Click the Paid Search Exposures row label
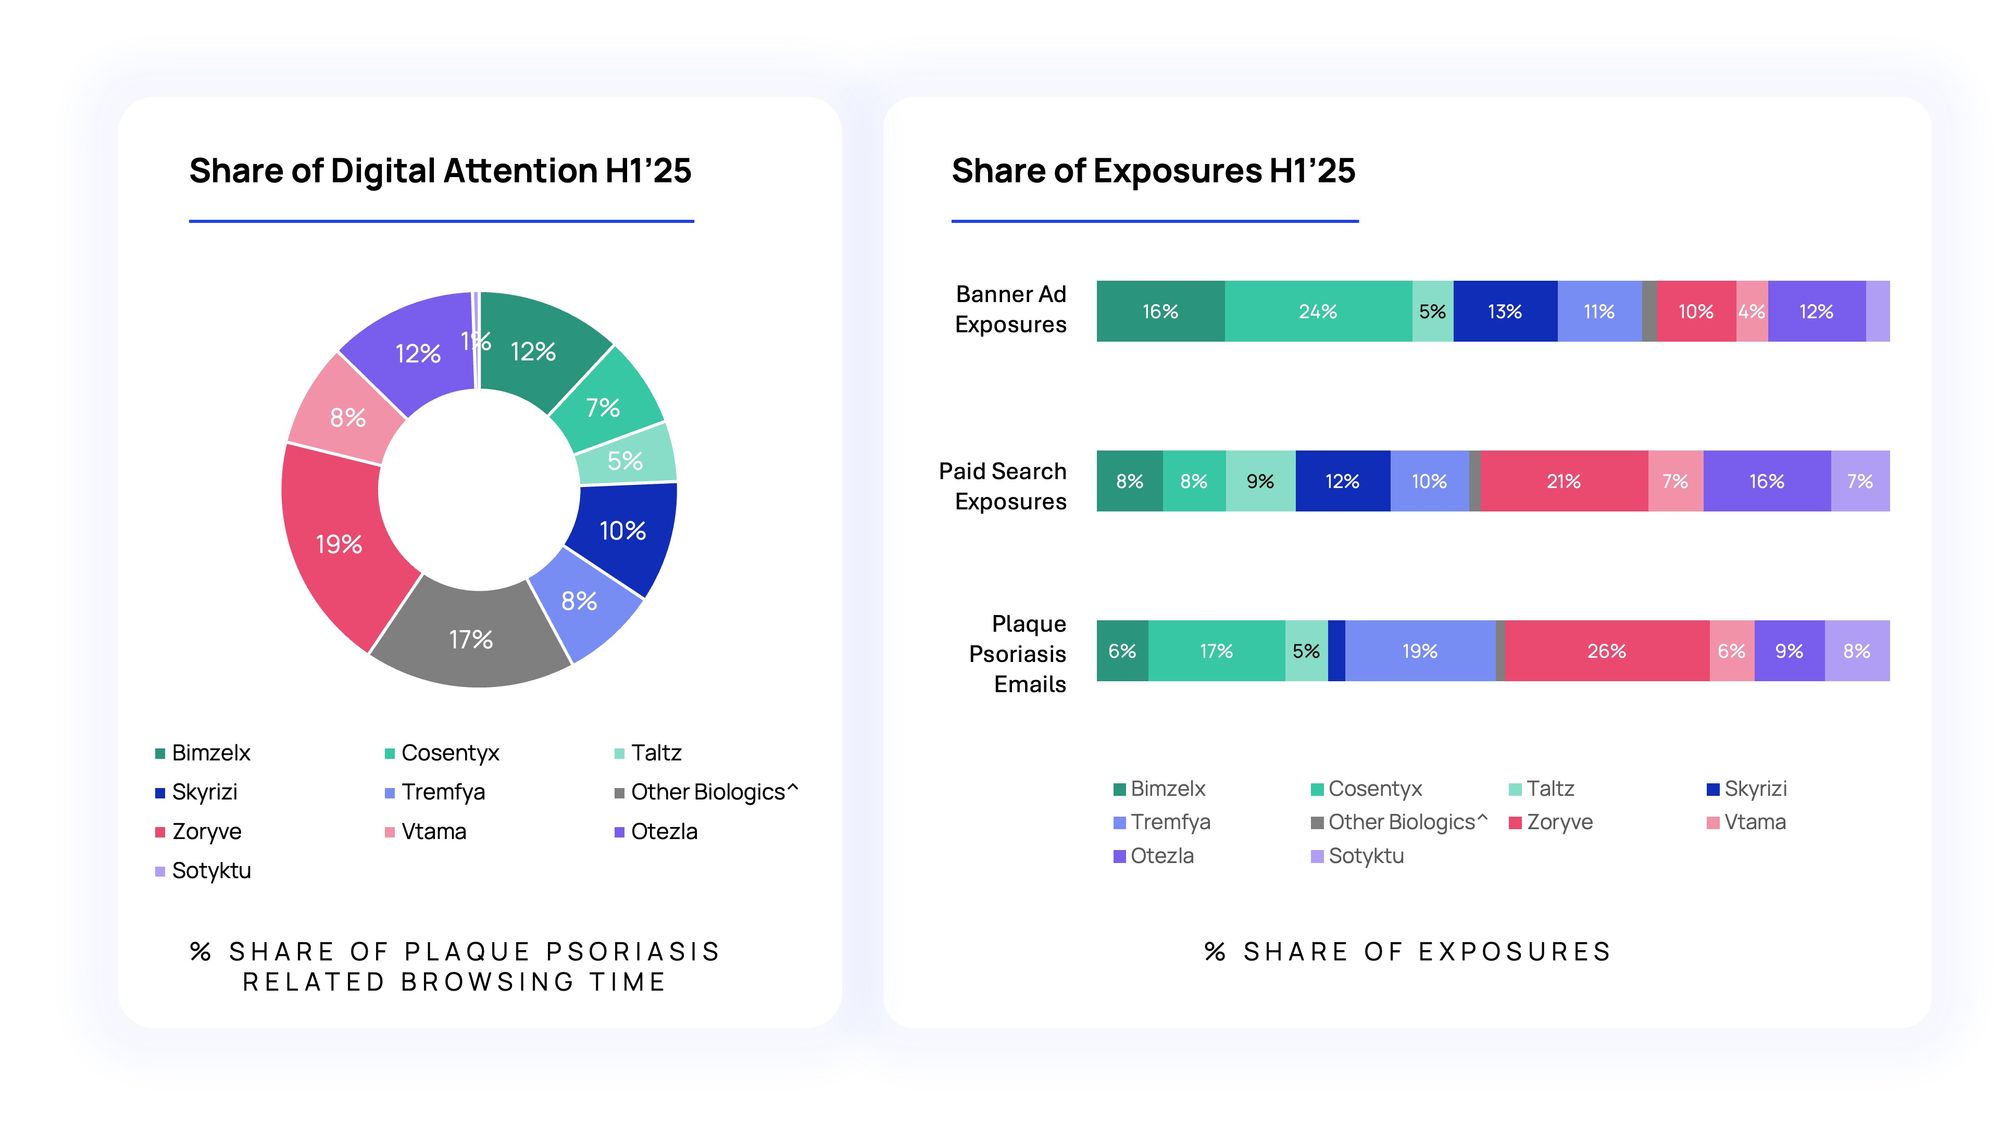The image size is (2000, 1125). tap(1003, 486)
